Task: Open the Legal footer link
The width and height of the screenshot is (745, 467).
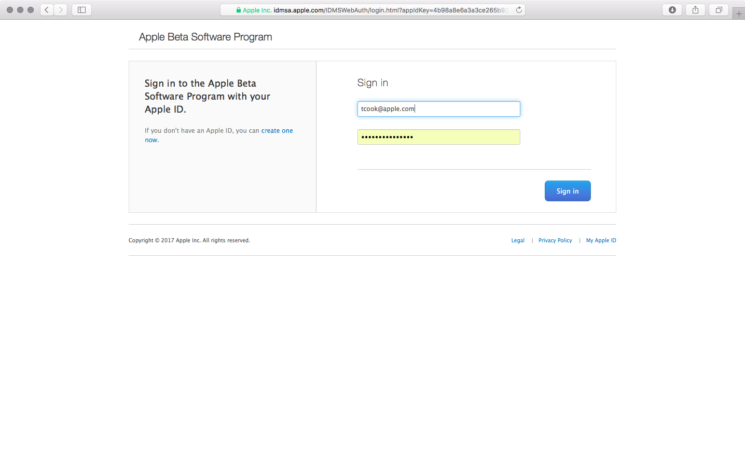Action: pyautogui.click(x=517, y=240)
